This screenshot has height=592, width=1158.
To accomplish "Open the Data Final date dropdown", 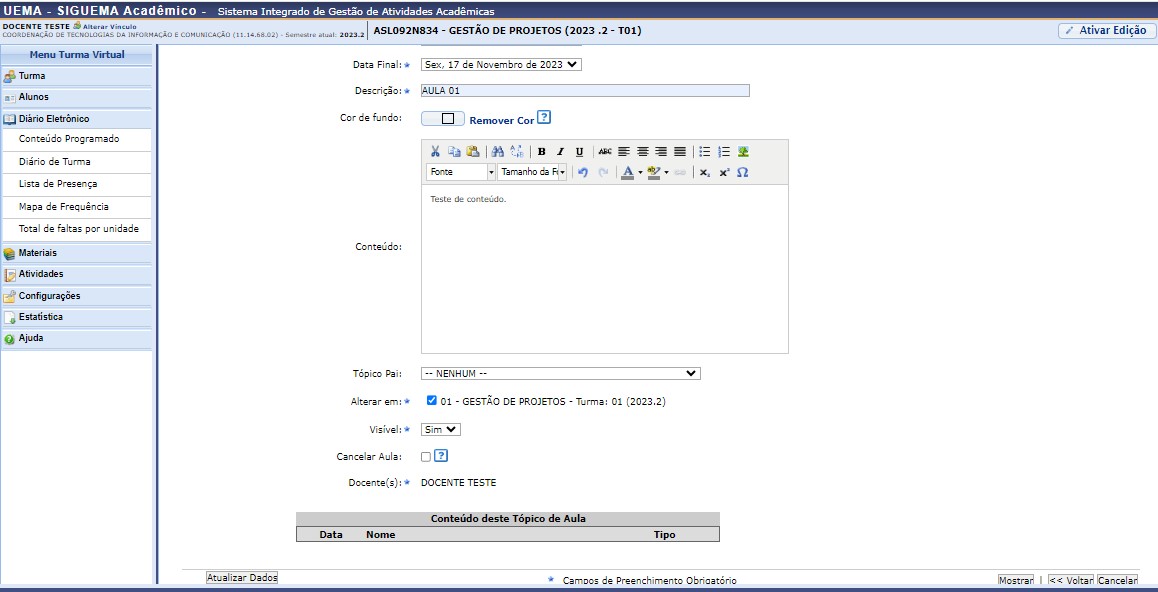I will [x=501, y=64].
